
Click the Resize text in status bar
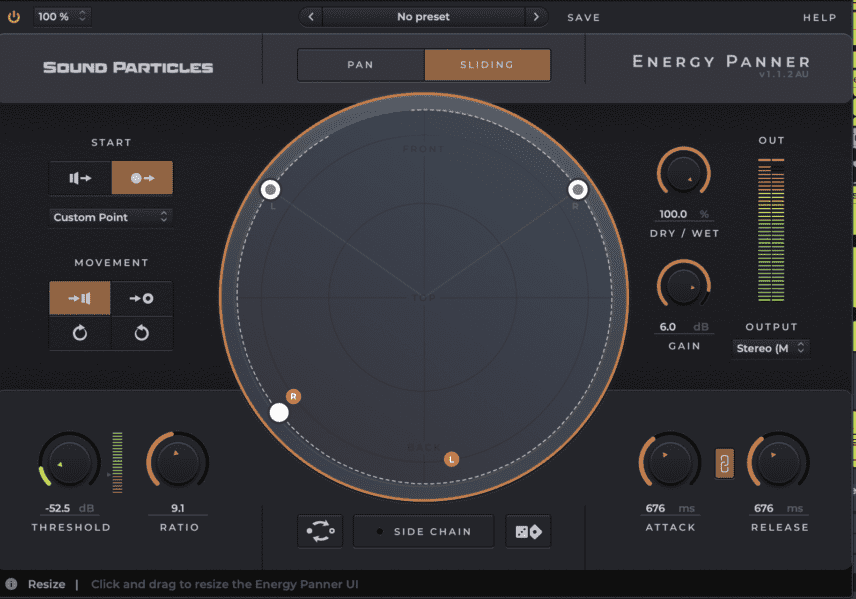tap(46, 584)
